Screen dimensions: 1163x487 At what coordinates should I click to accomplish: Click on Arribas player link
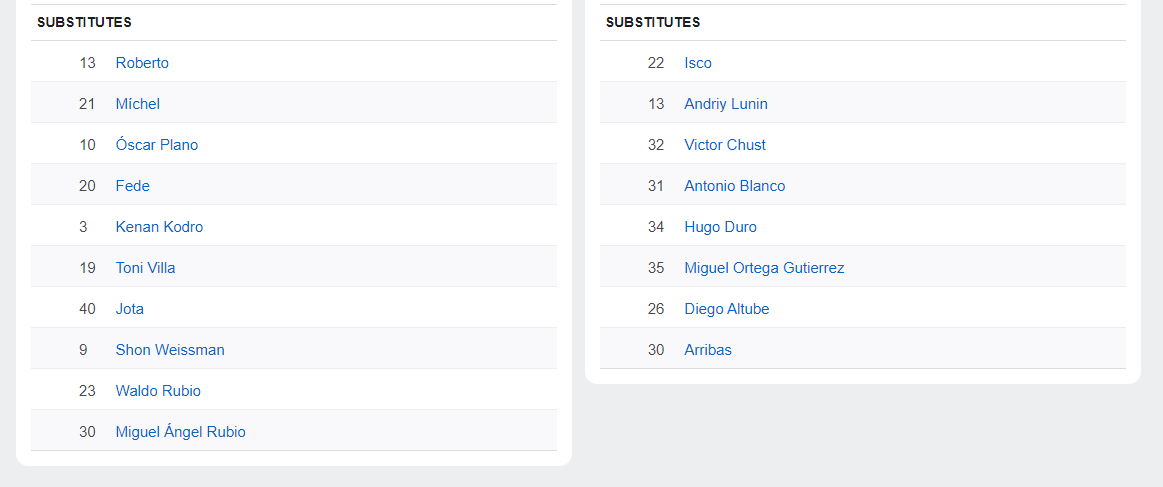coord(708,350)
